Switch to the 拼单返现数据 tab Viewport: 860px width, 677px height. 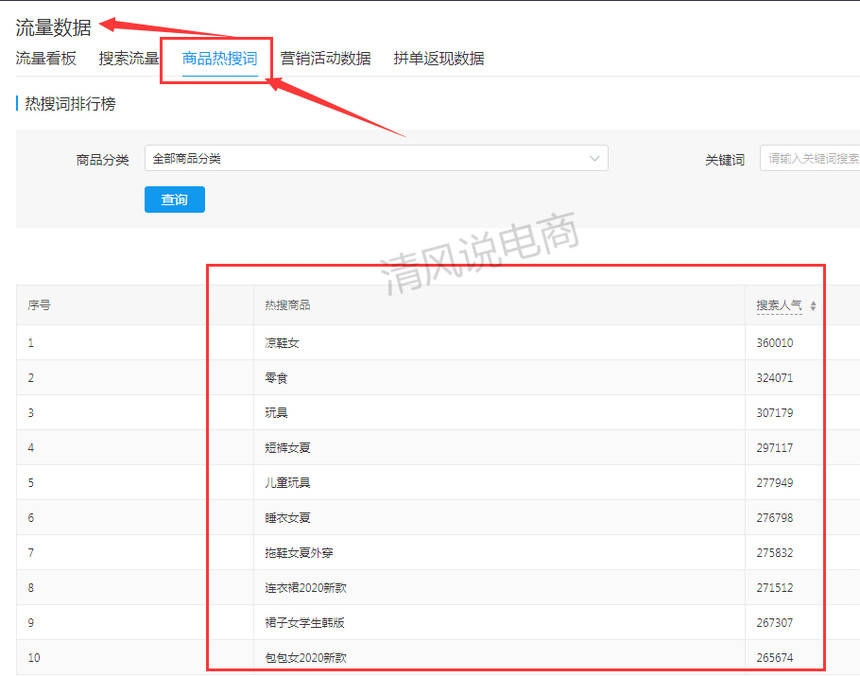pos(440,58)
